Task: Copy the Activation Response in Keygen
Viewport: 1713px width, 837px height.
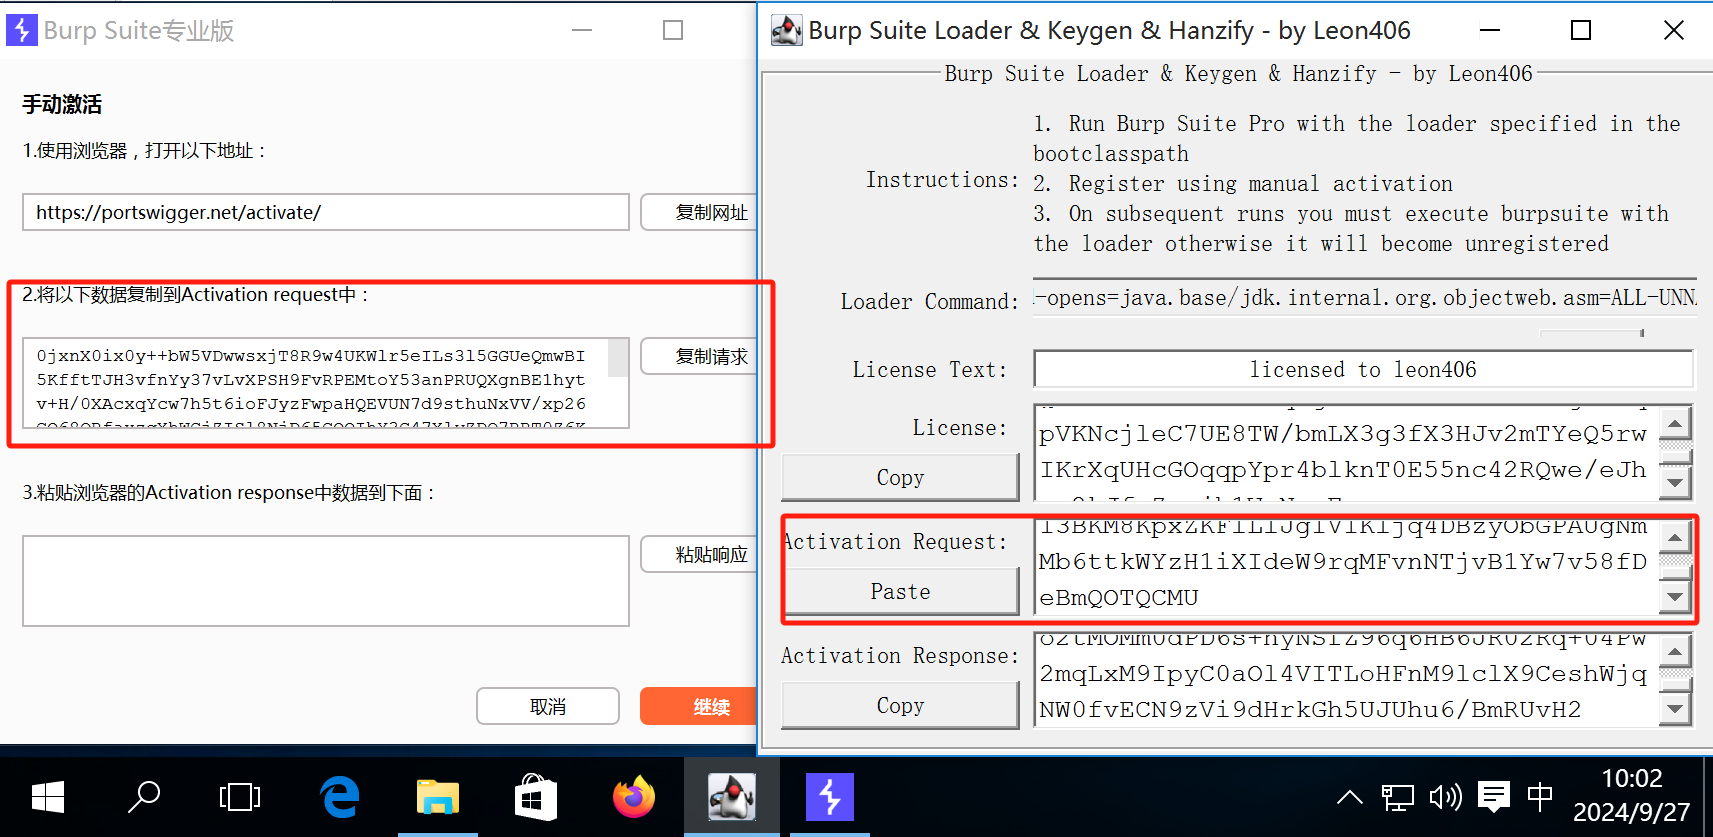Action: point(900,706)
